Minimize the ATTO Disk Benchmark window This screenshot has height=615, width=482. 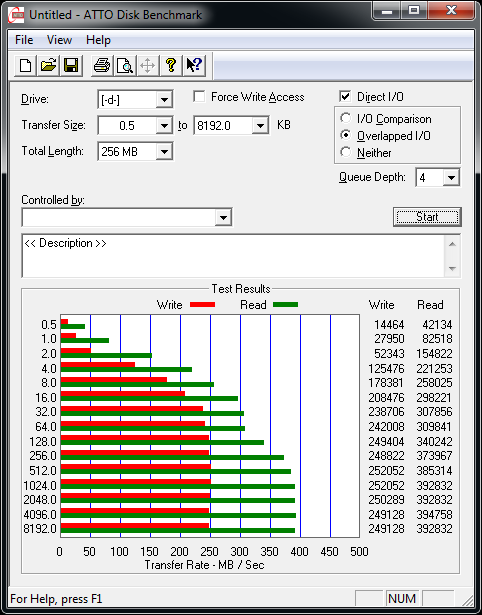(x=387, y=11)
